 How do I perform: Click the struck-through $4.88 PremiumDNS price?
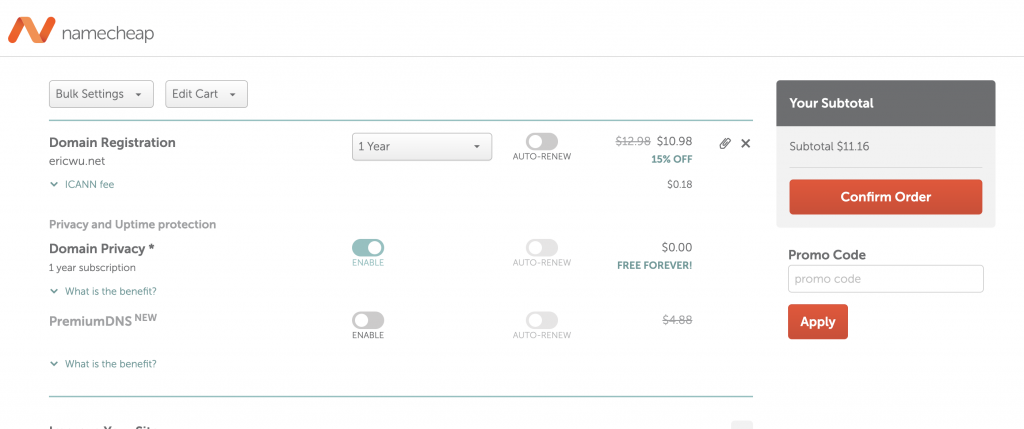(x=677, y=320)
